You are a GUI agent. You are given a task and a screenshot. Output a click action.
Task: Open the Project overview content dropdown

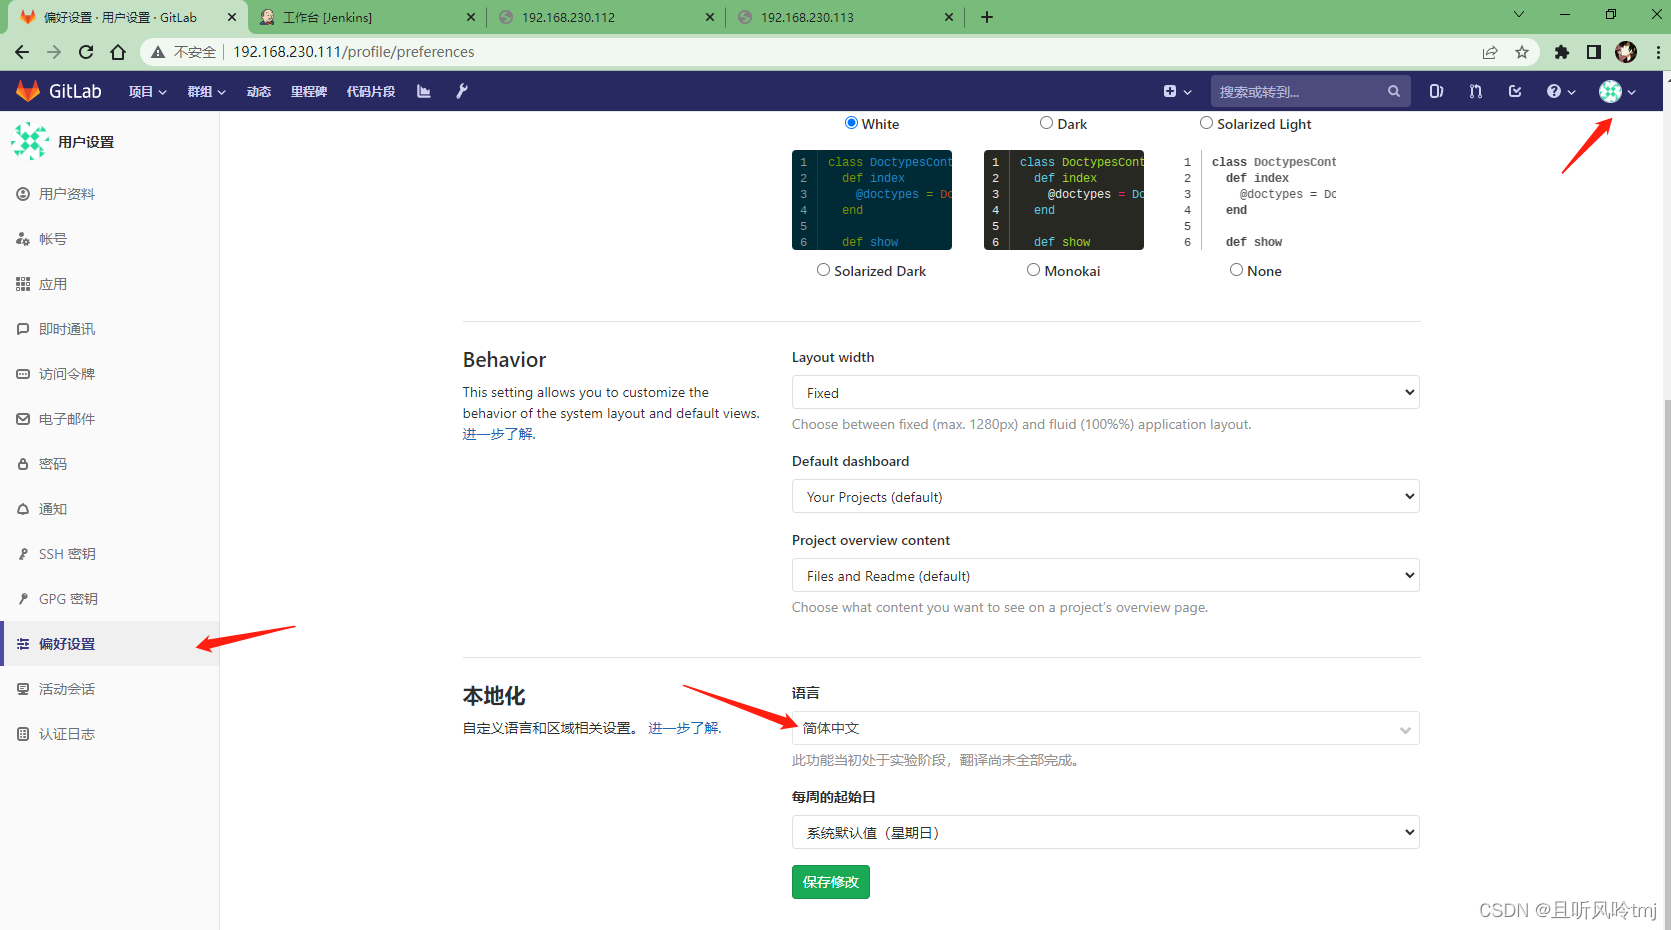click(1105, 575)
